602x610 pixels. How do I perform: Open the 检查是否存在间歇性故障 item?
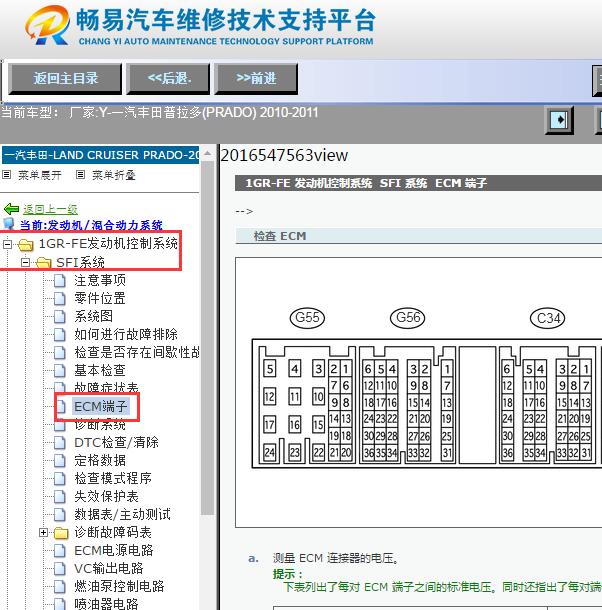(x=136, y=352)
